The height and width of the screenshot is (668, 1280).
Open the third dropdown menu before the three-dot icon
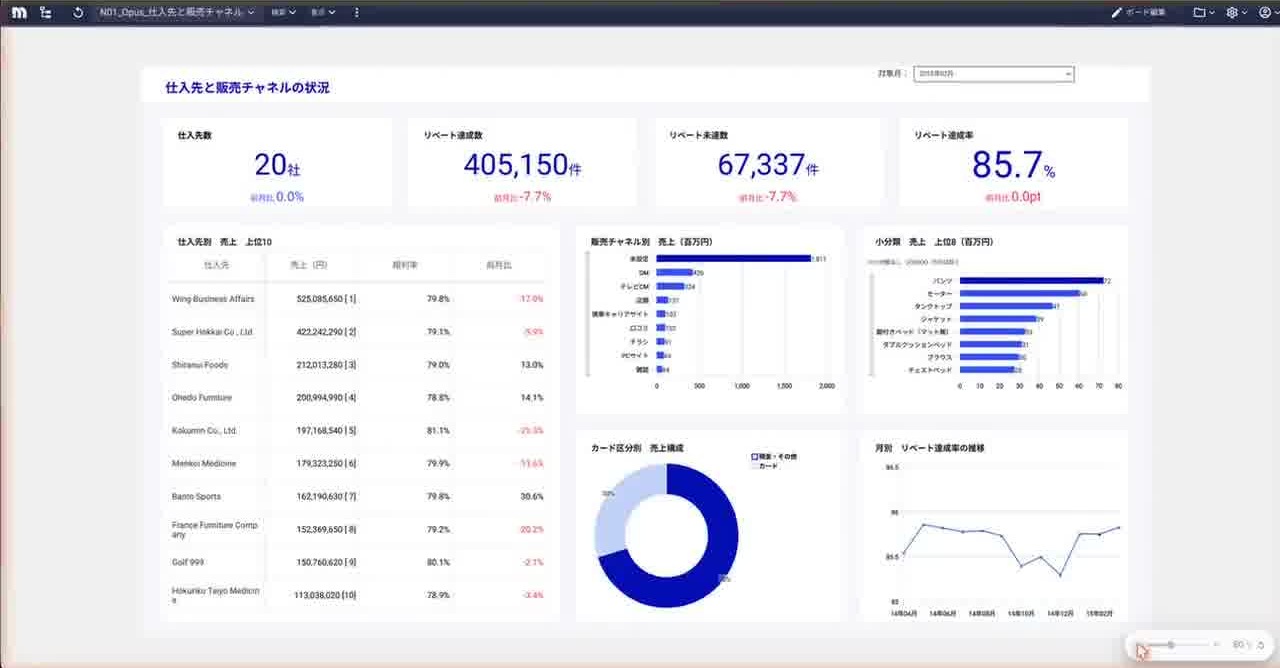pyautogui.click(x=322, y=13)
